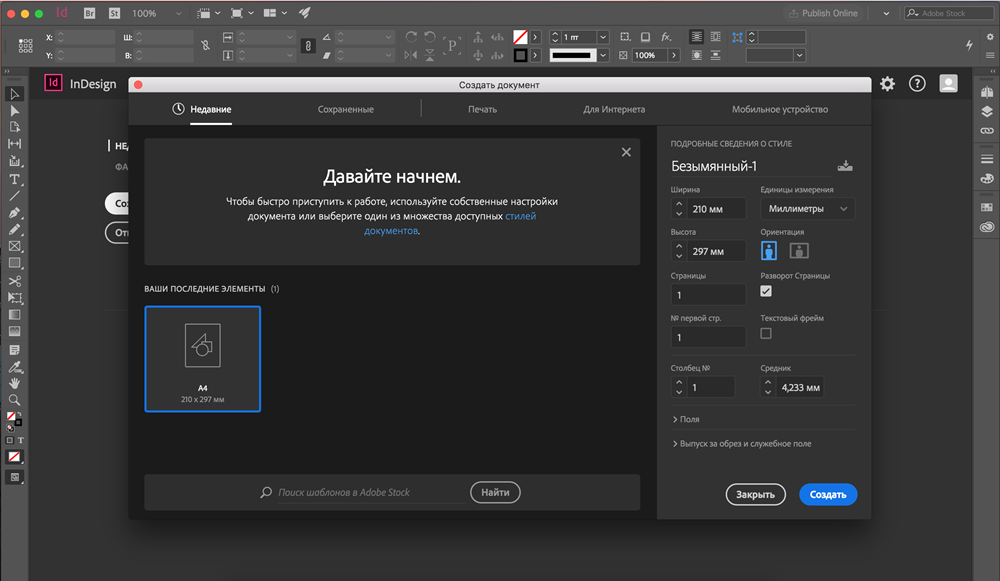Open the user account icon

948,84
